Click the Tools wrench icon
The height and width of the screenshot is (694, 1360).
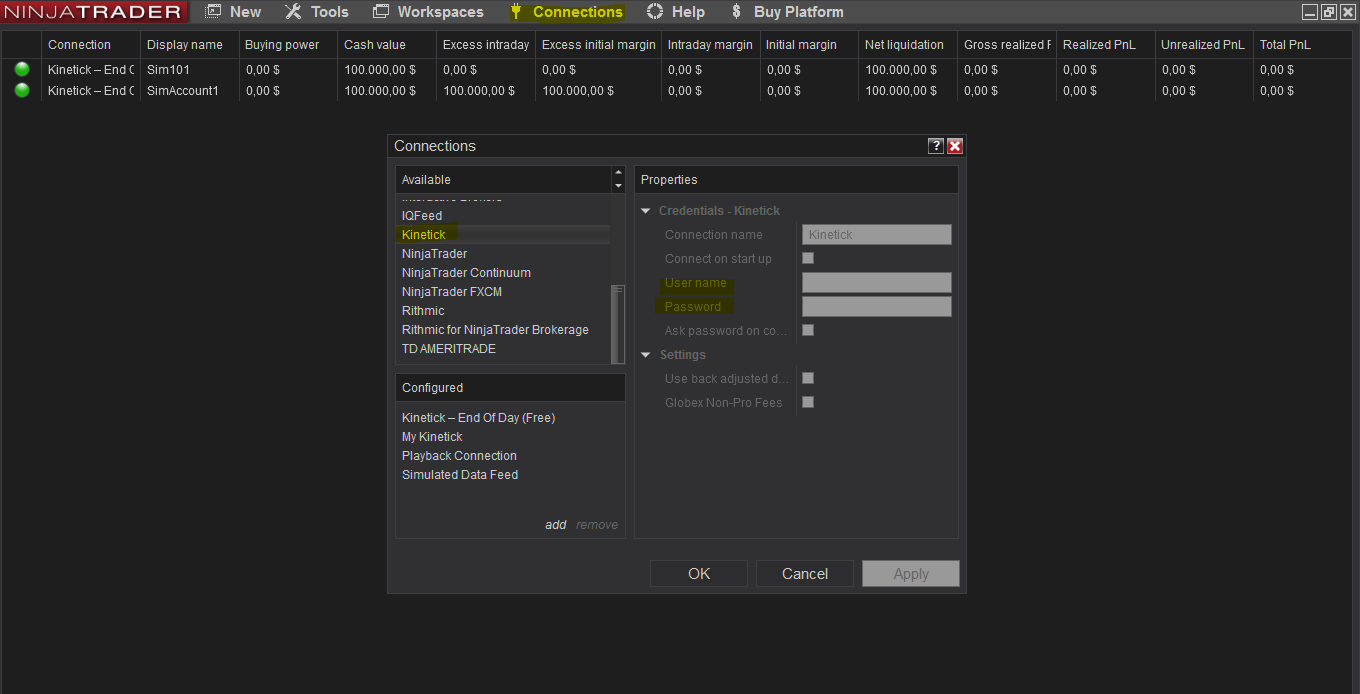pos(293,12)
